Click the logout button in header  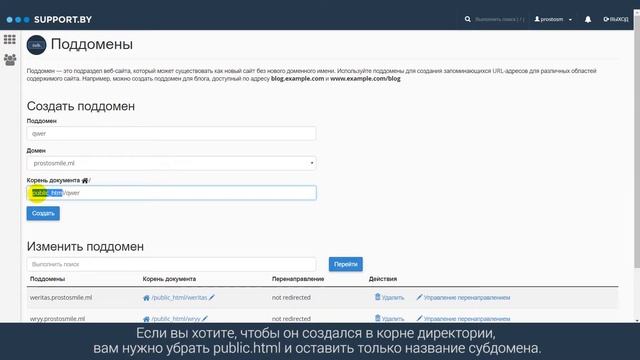click(616, 19)
